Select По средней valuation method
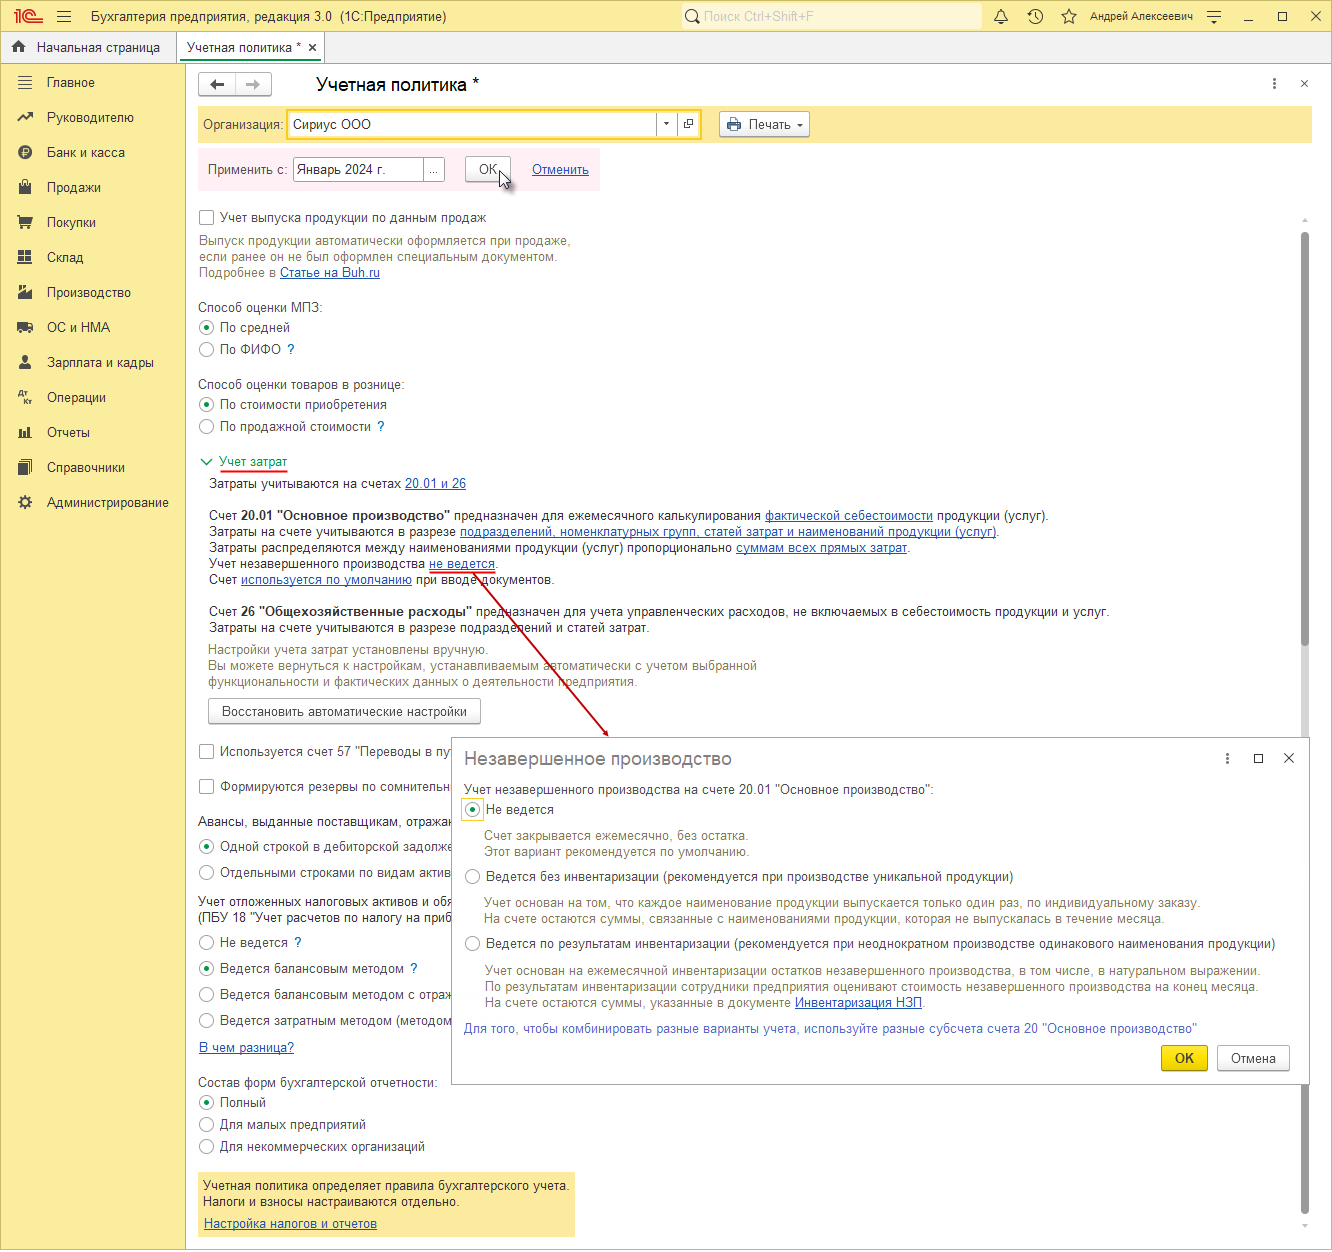This screenshot has width=1332, height=1252. pyautogui.click(x=206, y=327)
